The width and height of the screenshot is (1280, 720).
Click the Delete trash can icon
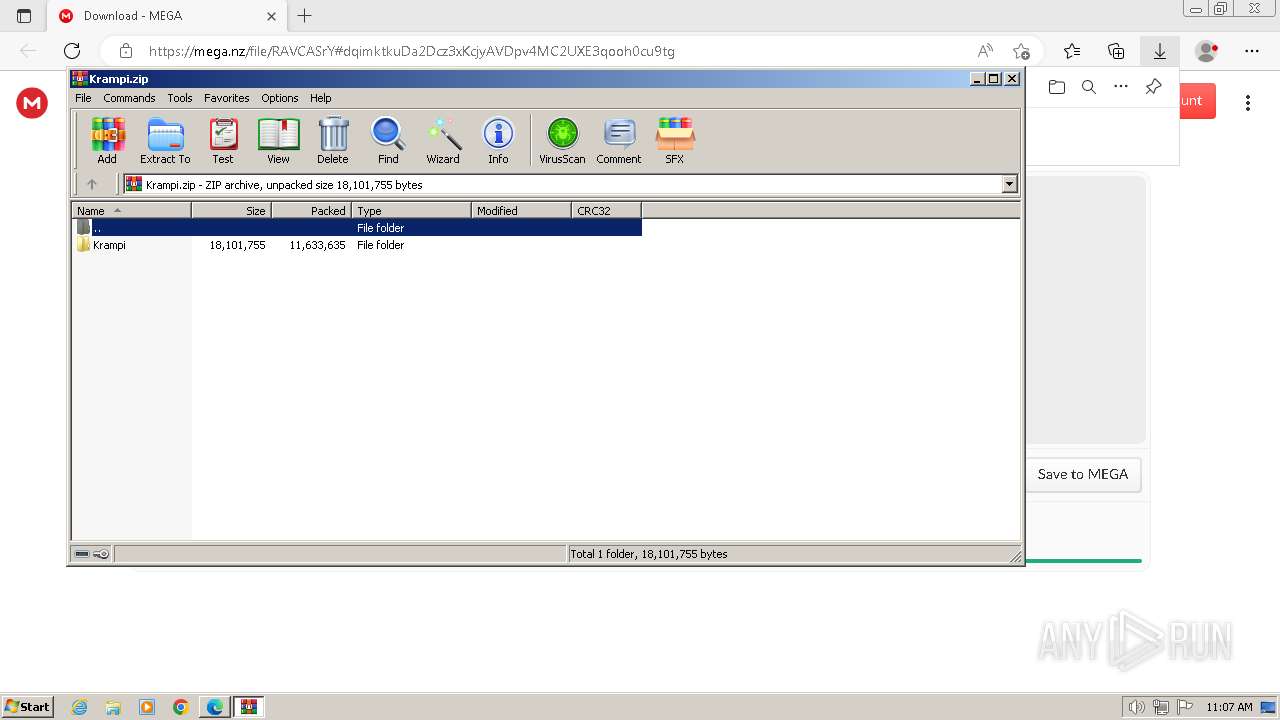point(333,140)
